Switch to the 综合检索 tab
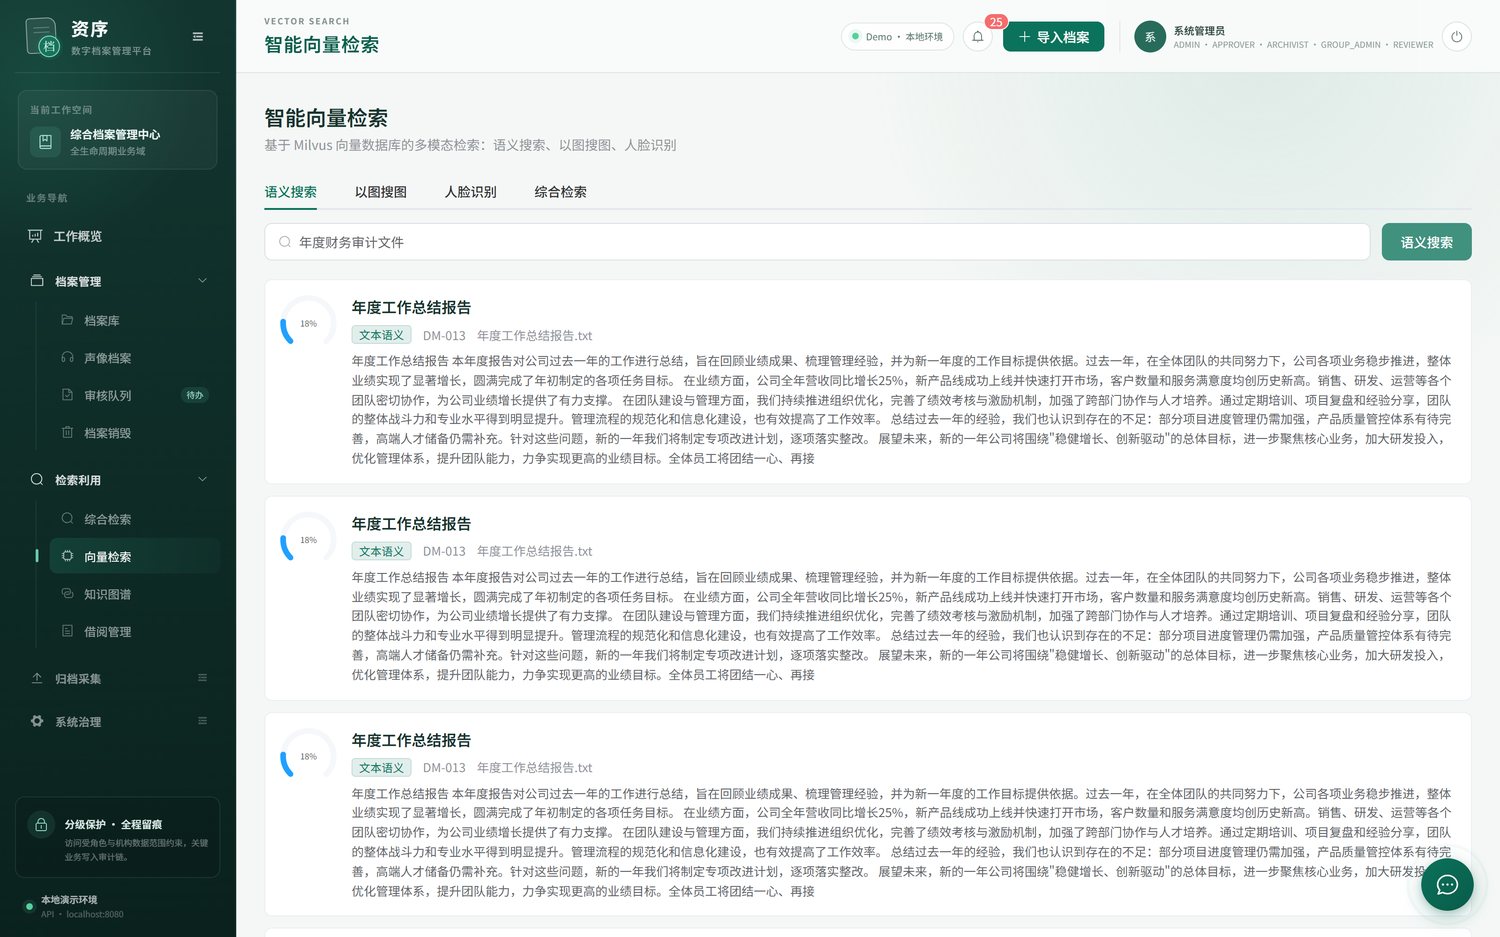Viewport: 1500px width, 937px height. point(561,192)
